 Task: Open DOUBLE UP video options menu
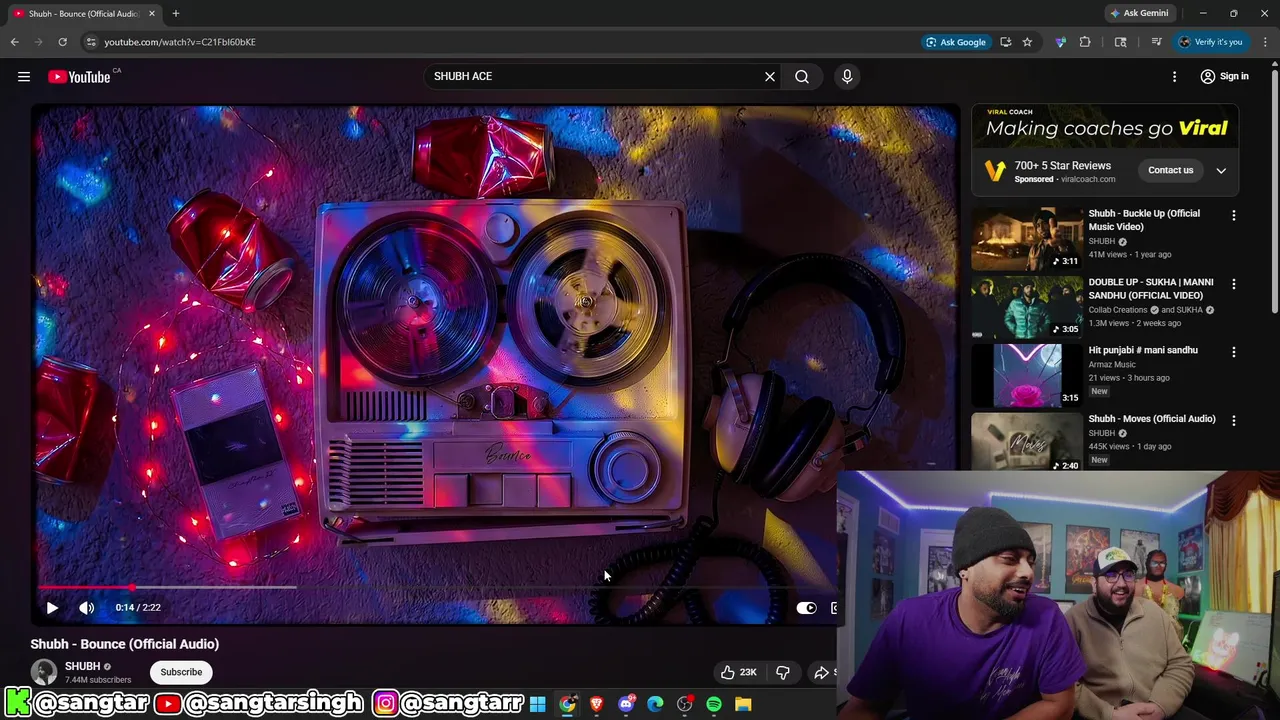tap(1233, 284)
